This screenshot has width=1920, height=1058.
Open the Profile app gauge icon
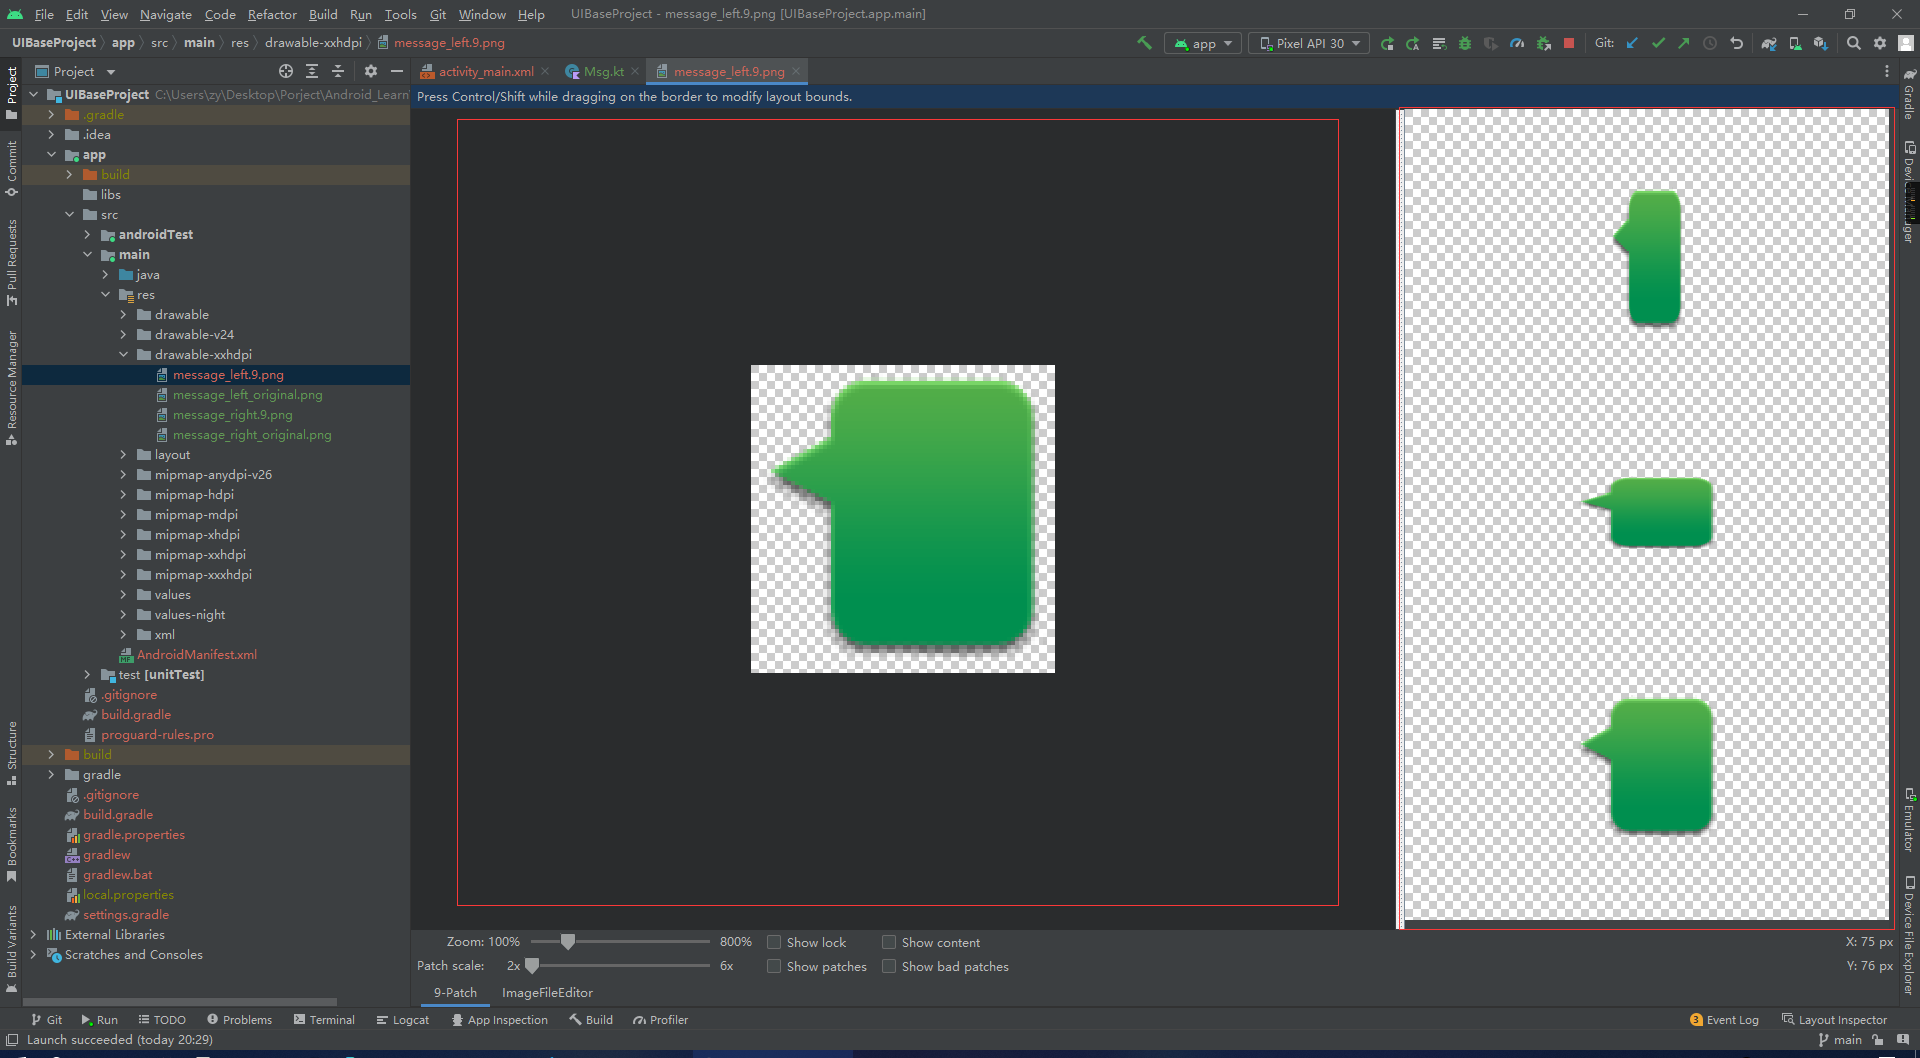pyautogui.click(x=1517, y=43)
